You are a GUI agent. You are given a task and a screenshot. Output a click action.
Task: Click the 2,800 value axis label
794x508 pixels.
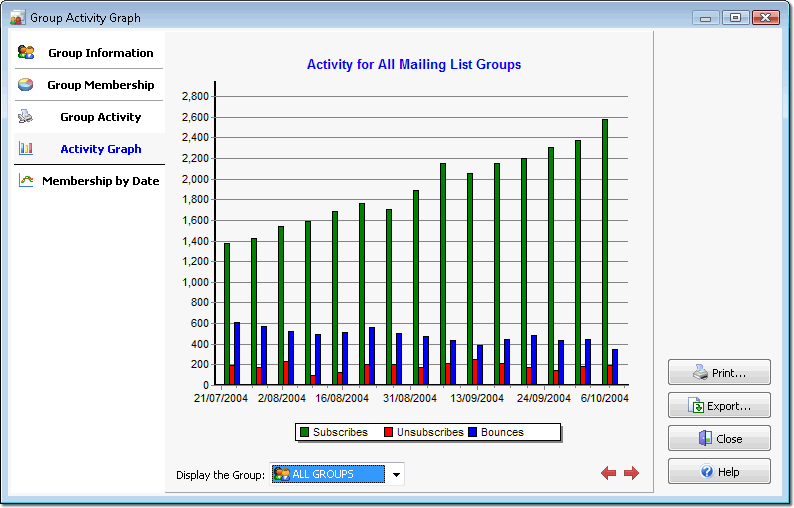[x=195, y=96]
